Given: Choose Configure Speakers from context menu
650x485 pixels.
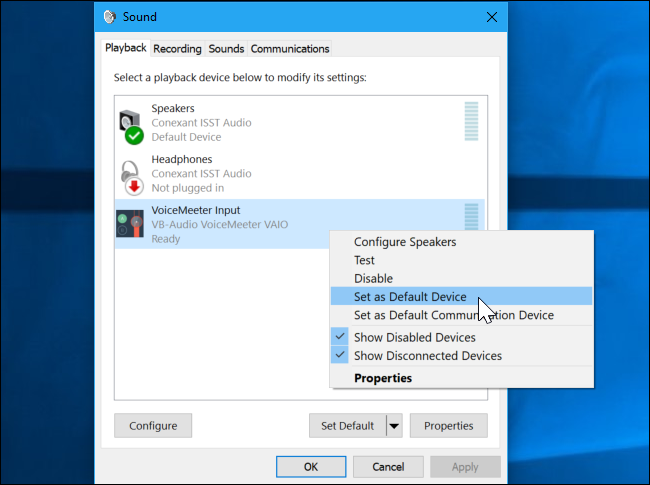Looking at the screenshot, I should (462, 242).
